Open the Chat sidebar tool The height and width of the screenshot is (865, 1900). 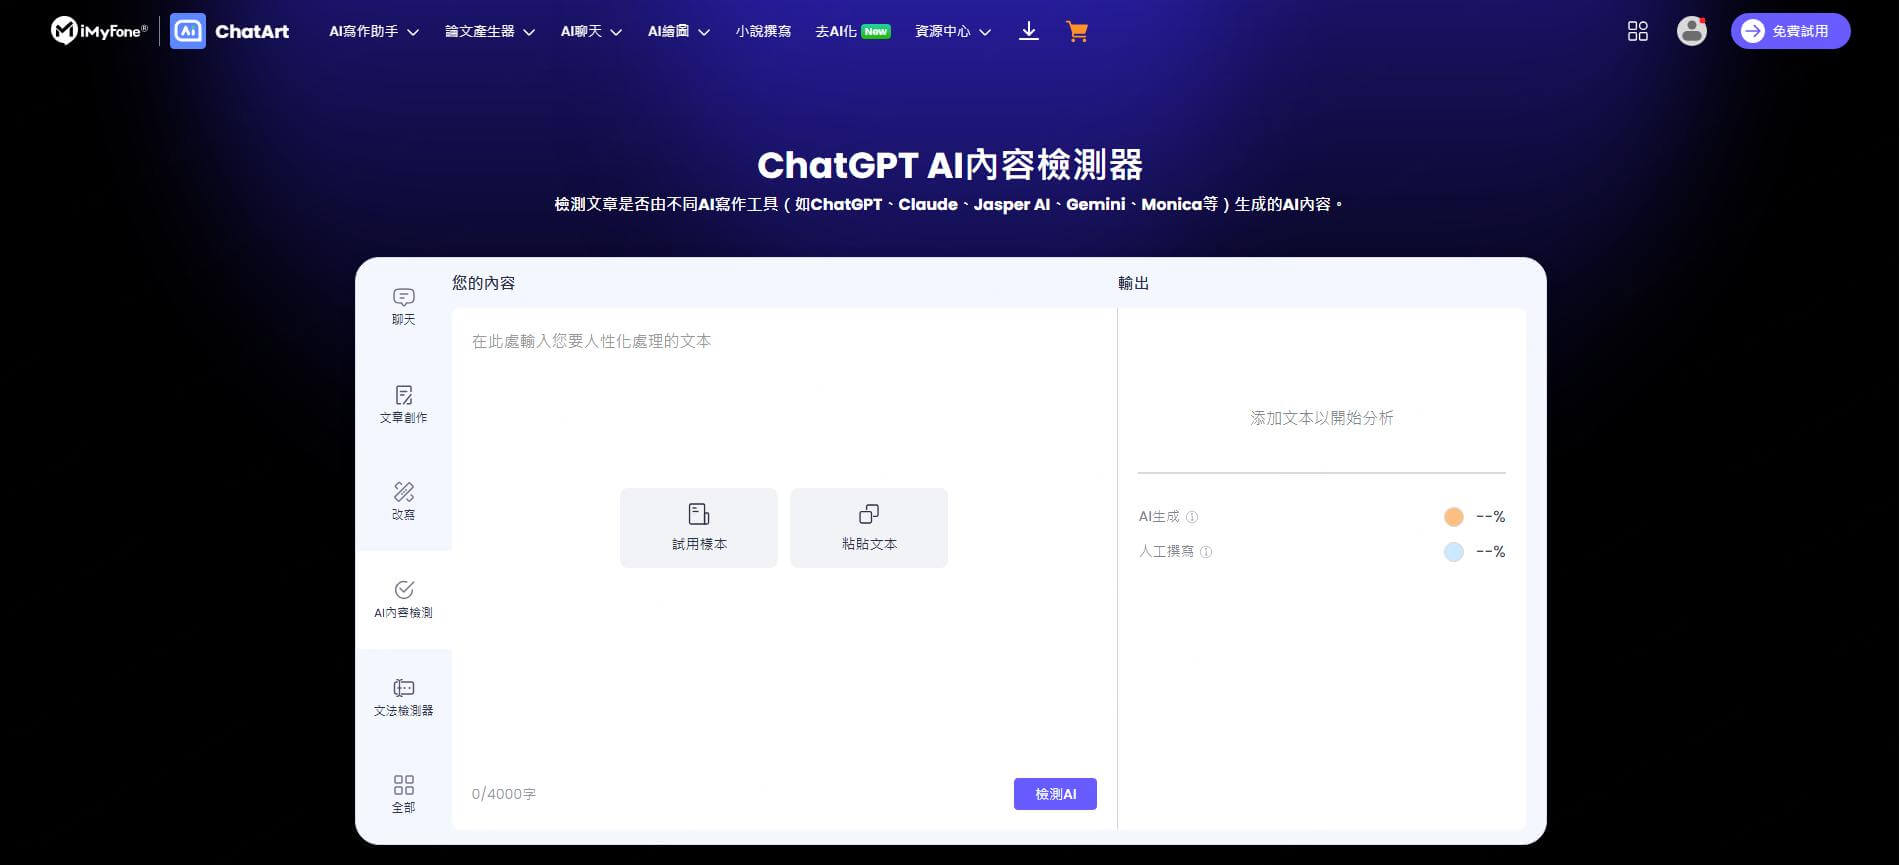(404, 306)
